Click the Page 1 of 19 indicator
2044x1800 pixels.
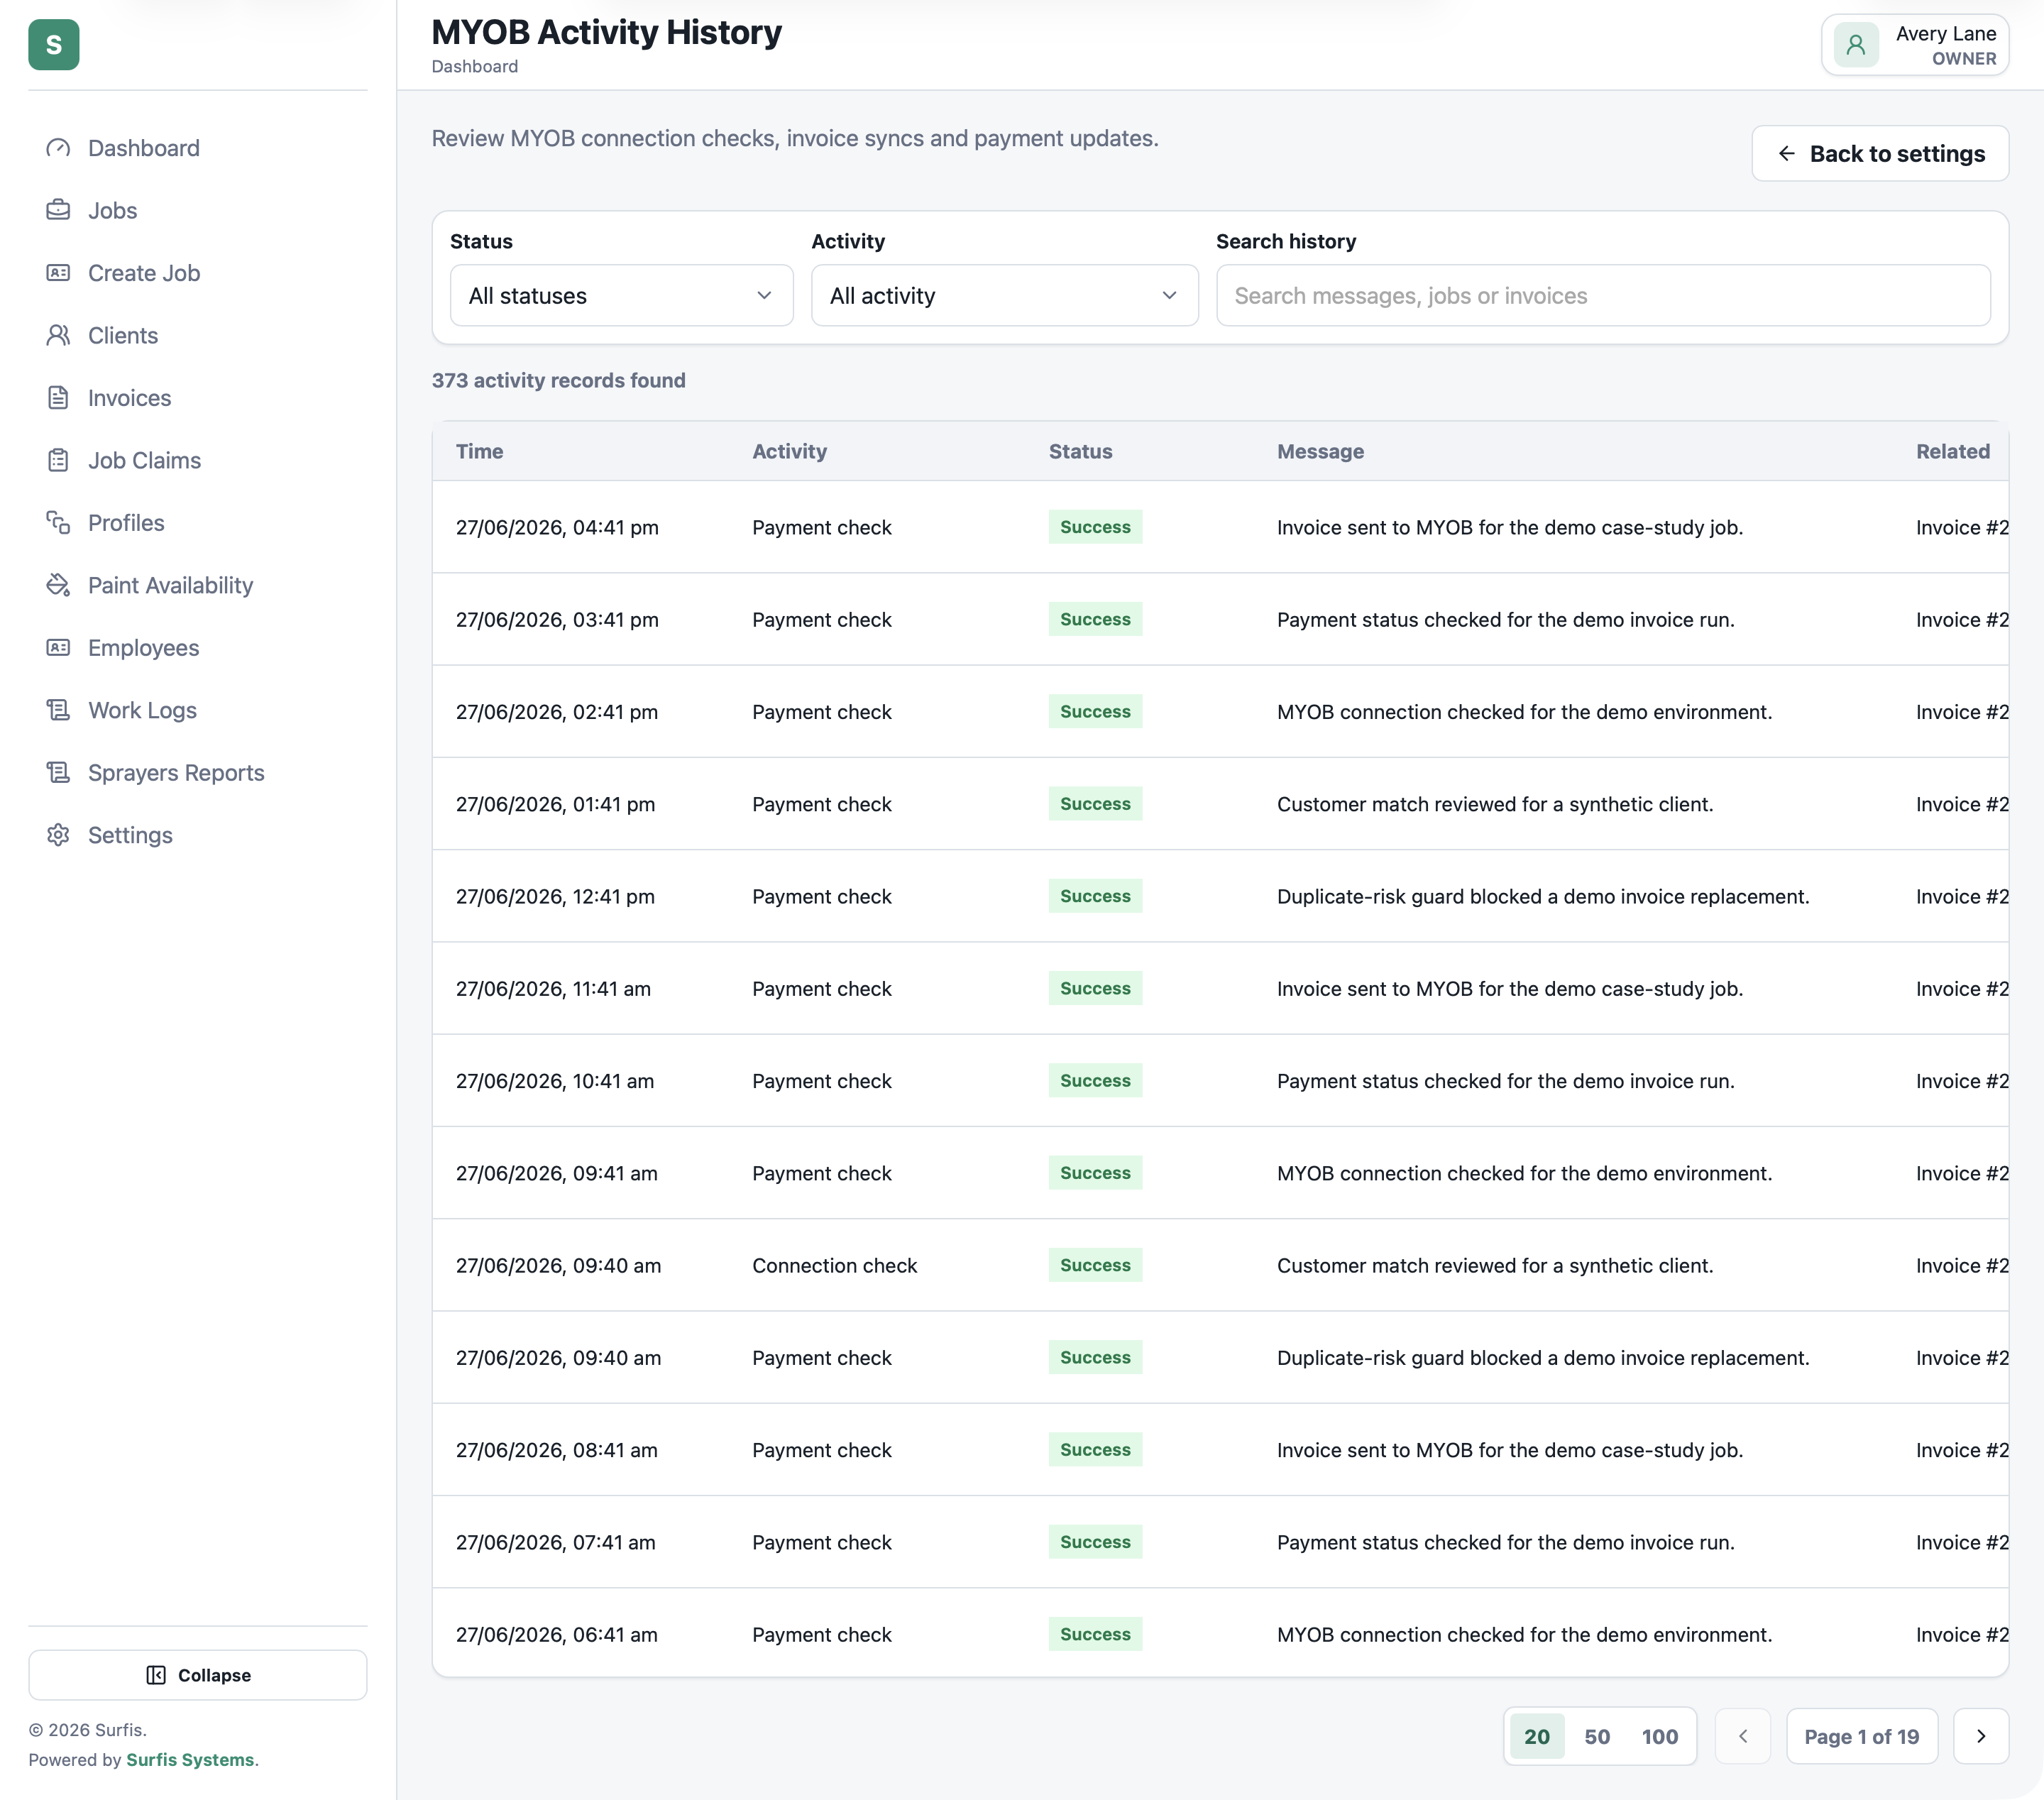pos(1862,1736)
